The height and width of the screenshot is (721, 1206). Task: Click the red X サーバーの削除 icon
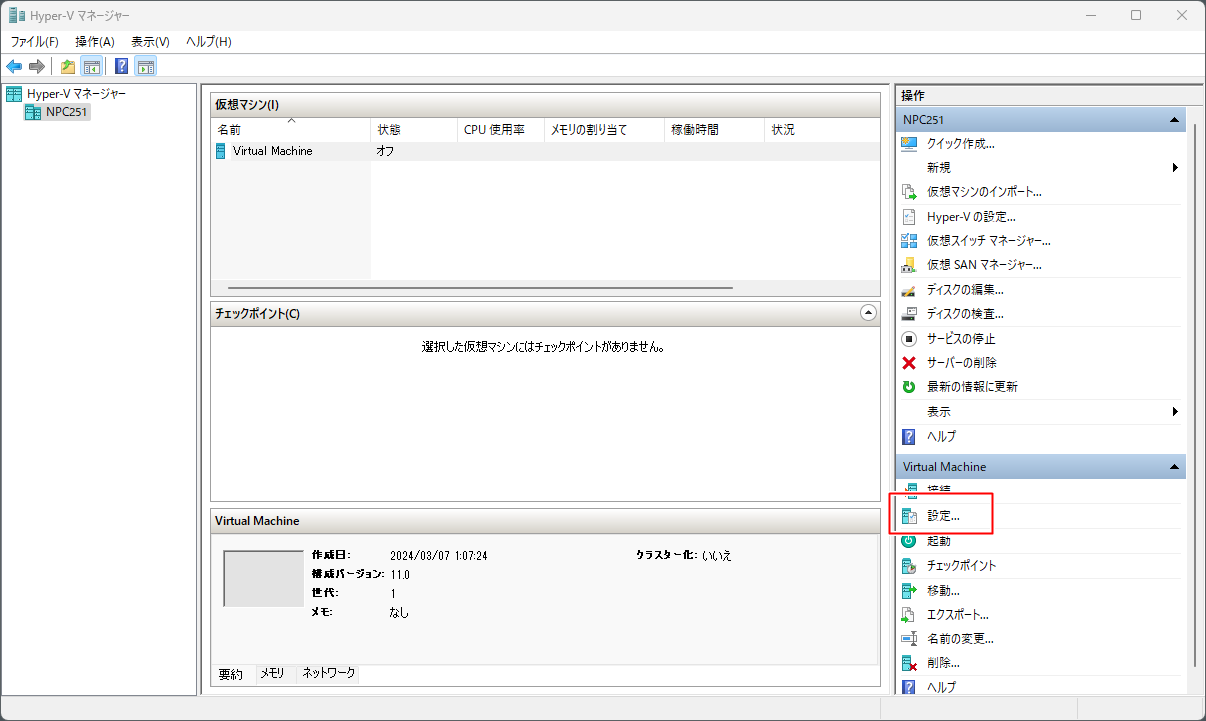coord(909,363)
